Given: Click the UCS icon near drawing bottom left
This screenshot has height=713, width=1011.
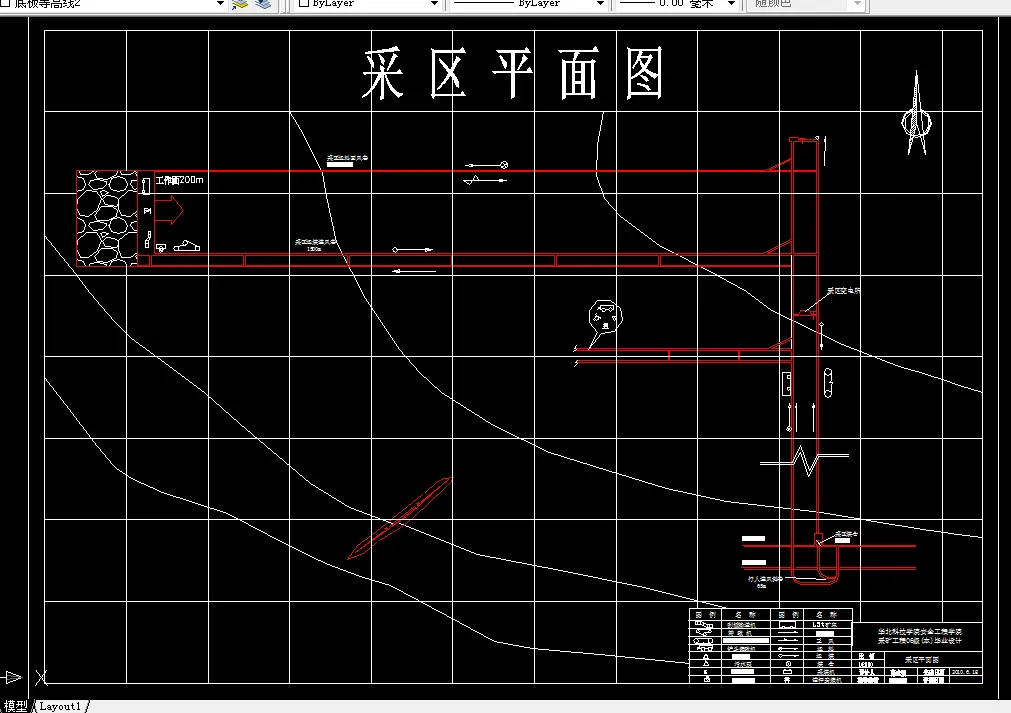Looking at the screenshot, I should click(42, 677).
